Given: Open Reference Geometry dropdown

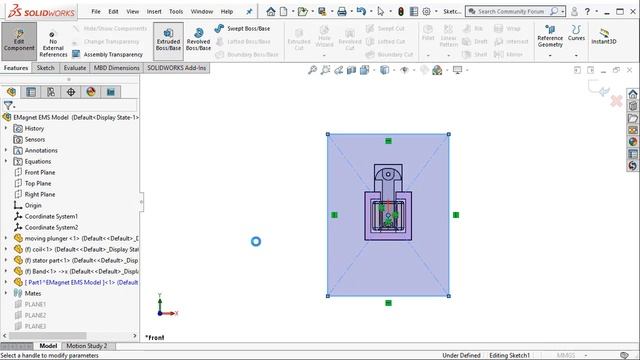Looking at the screenshot, I should click(550, 55).
